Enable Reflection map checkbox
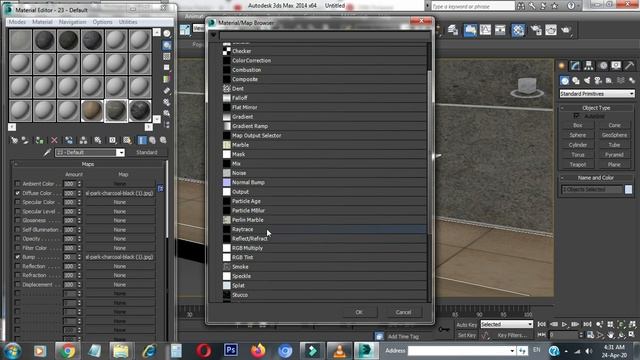The width and height of the screenshot is (640, 360). tap(18, 266)
